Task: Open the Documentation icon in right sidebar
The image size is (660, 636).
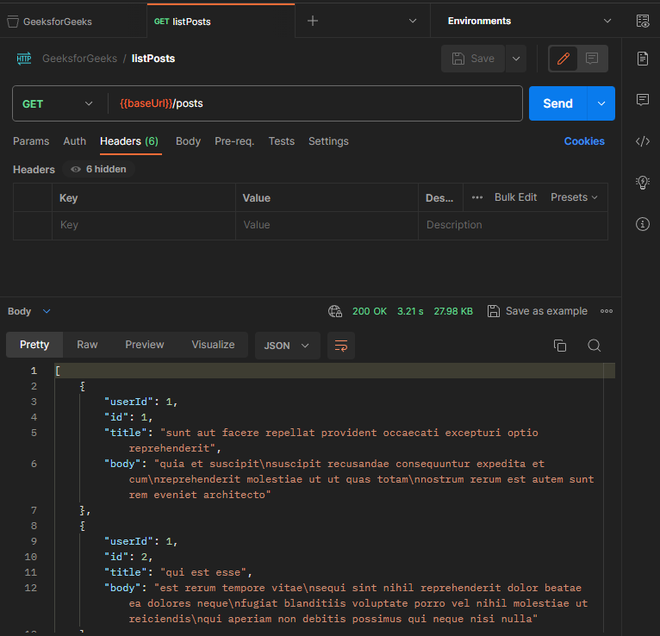Action: 642,59
